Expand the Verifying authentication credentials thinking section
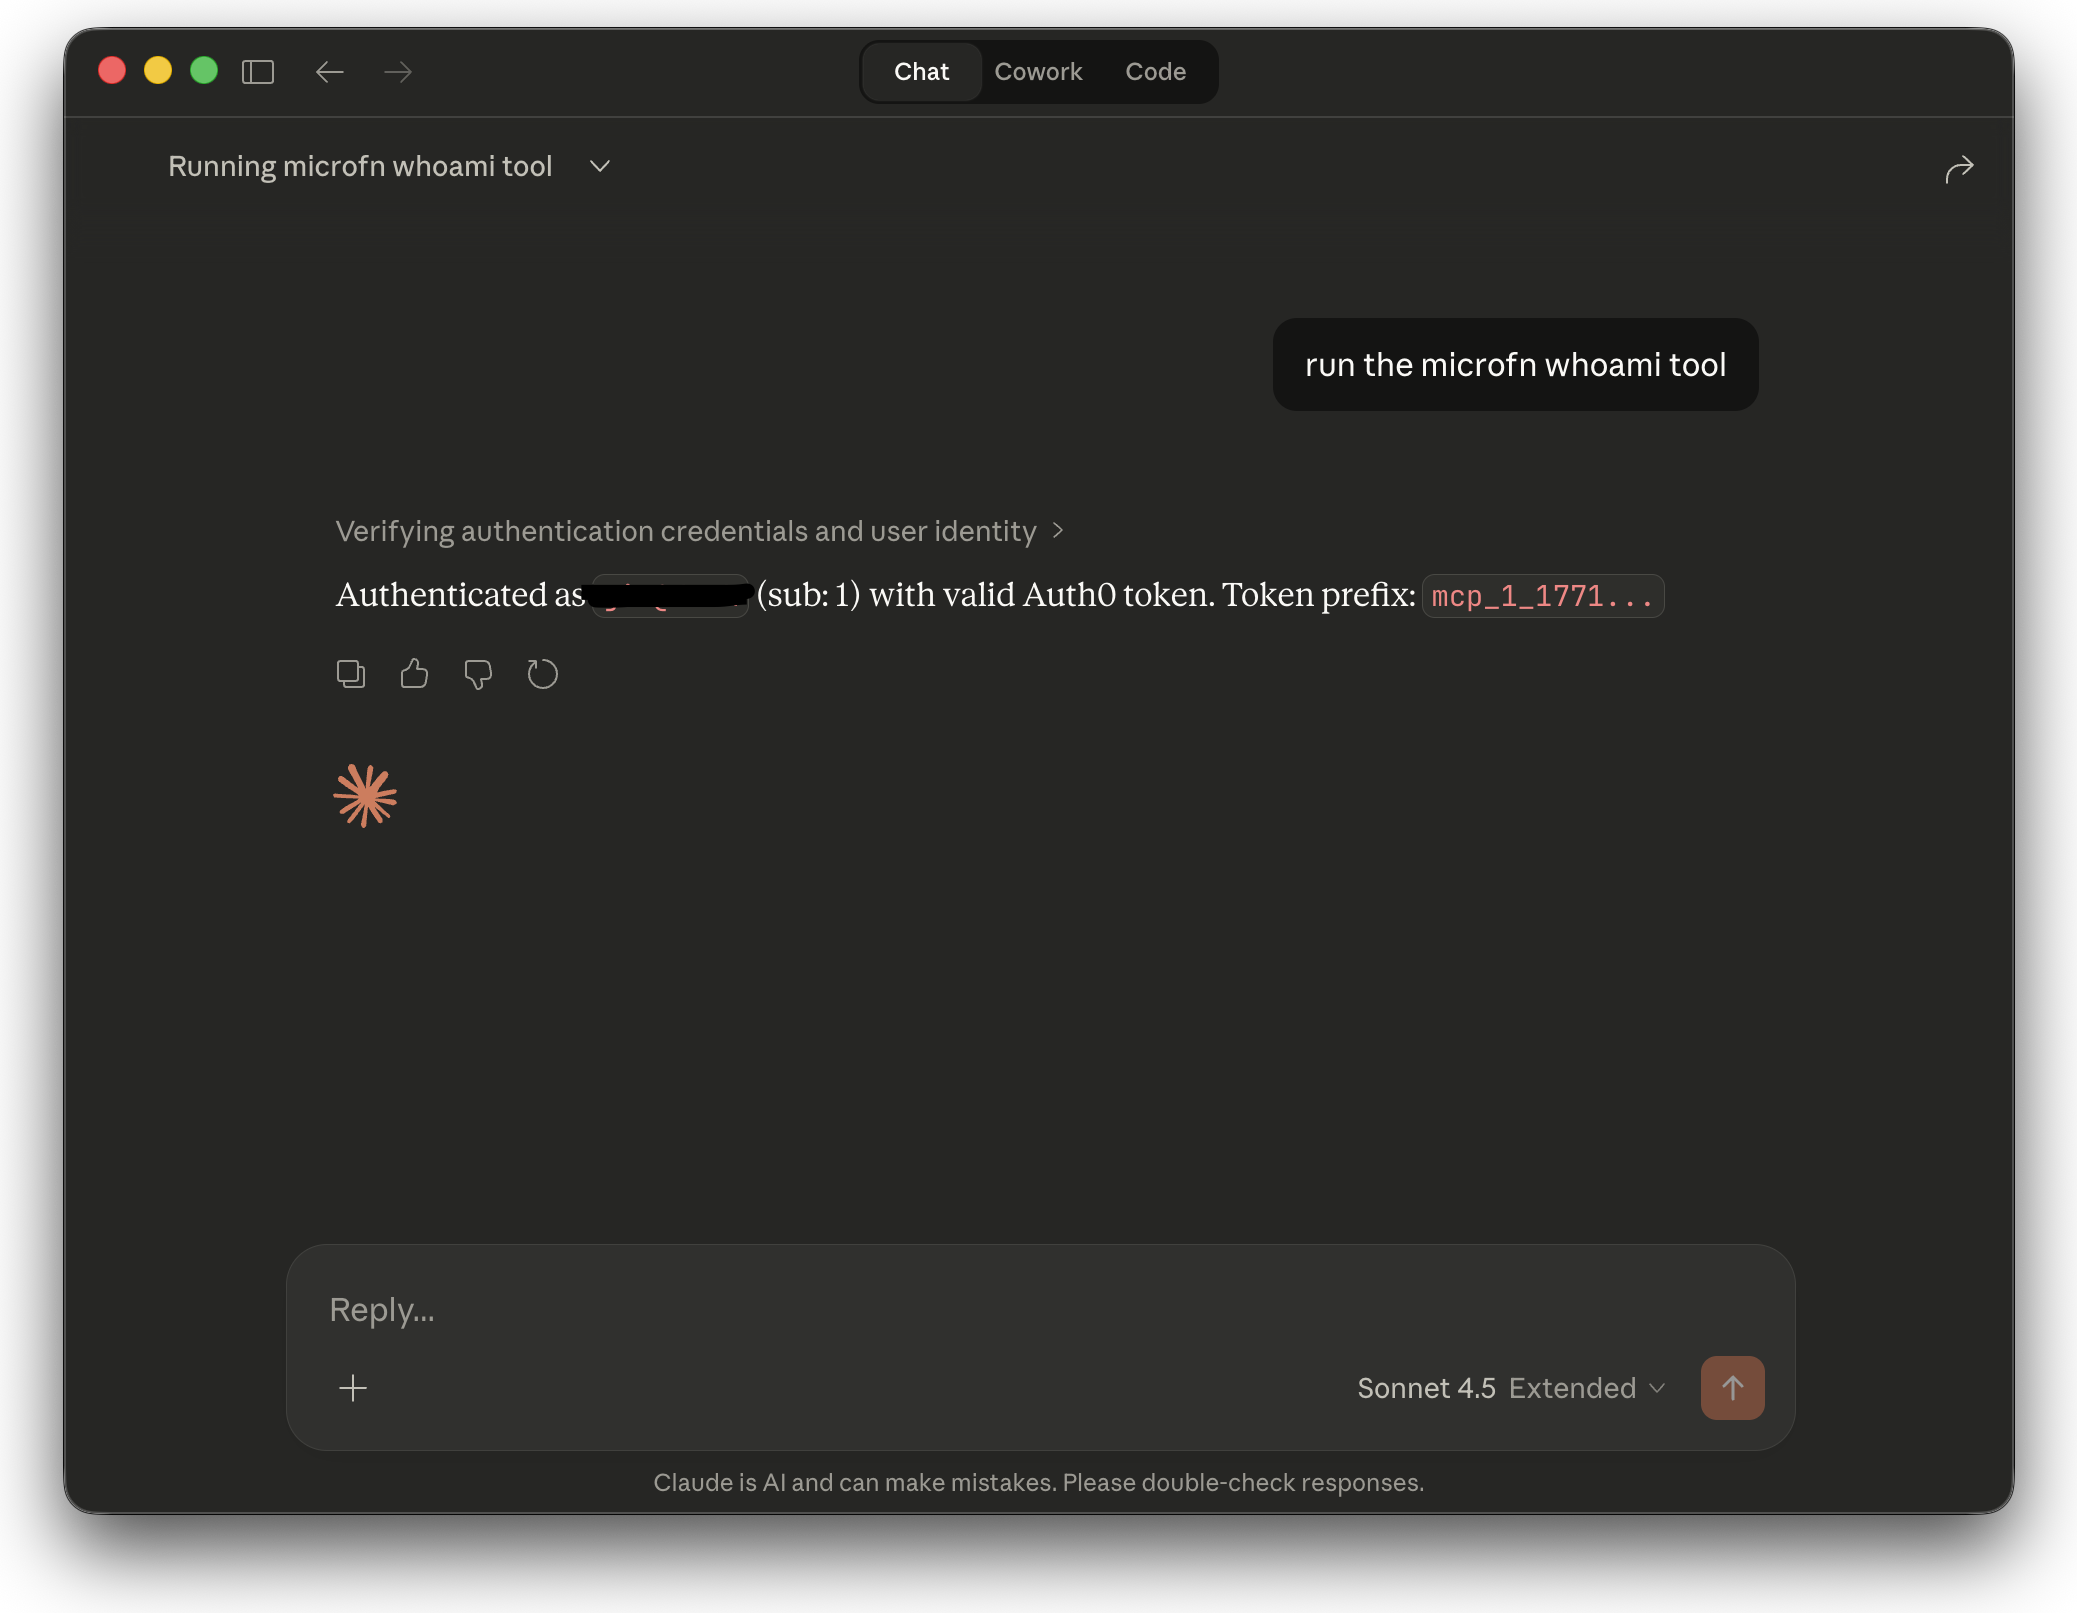The image size is (2077, 1613). coord(700,531)
